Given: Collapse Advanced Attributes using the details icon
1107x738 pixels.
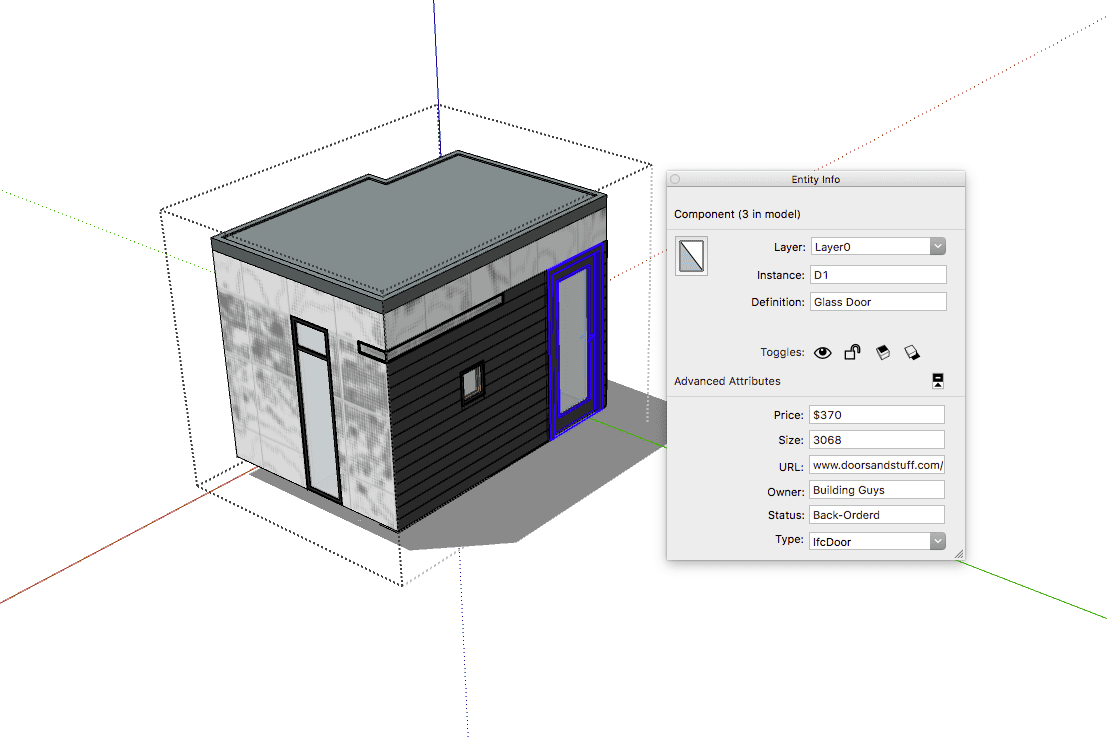Looking at the screenshot, I should point(938,380).
